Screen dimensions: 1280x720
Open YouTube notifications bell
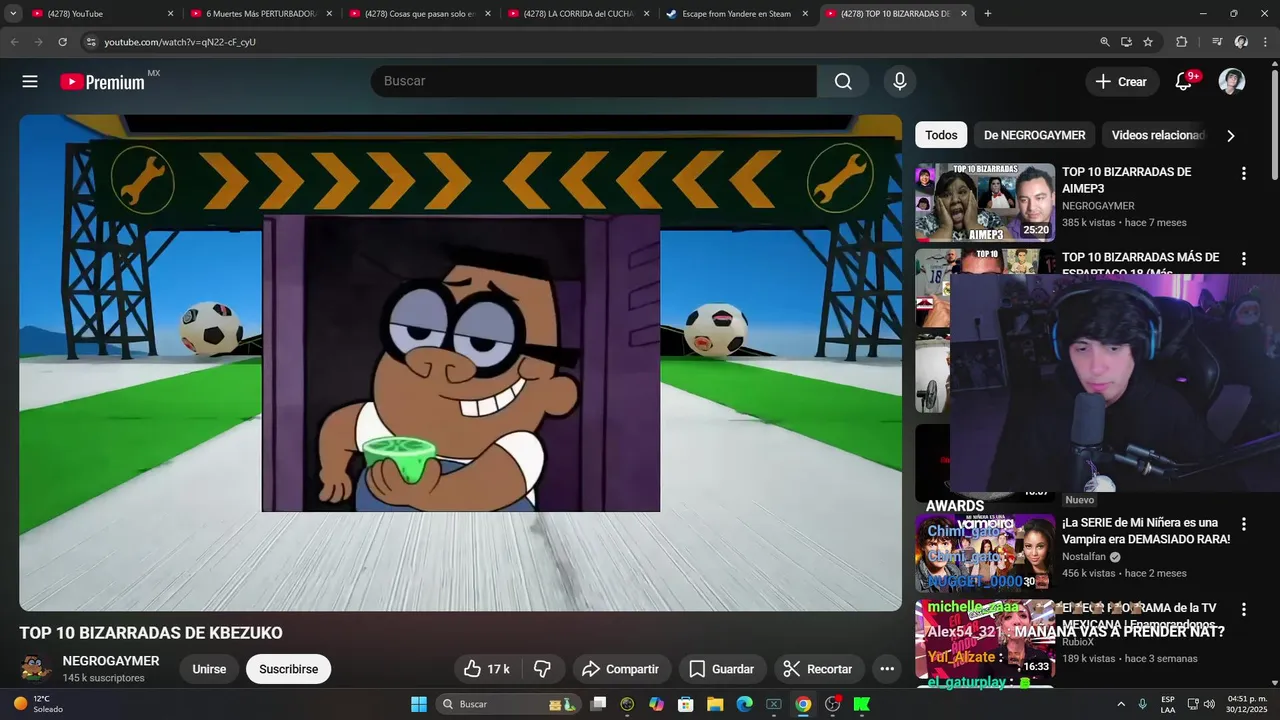point(1184,82)
